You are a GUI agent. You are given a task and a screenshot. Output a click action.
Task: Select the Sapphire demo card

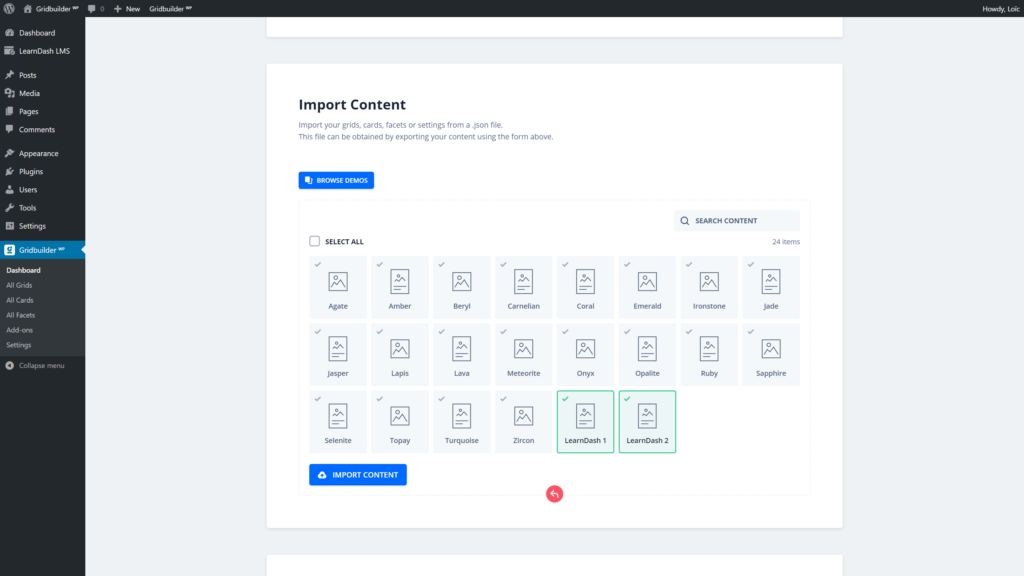click(x=771, y=355)
